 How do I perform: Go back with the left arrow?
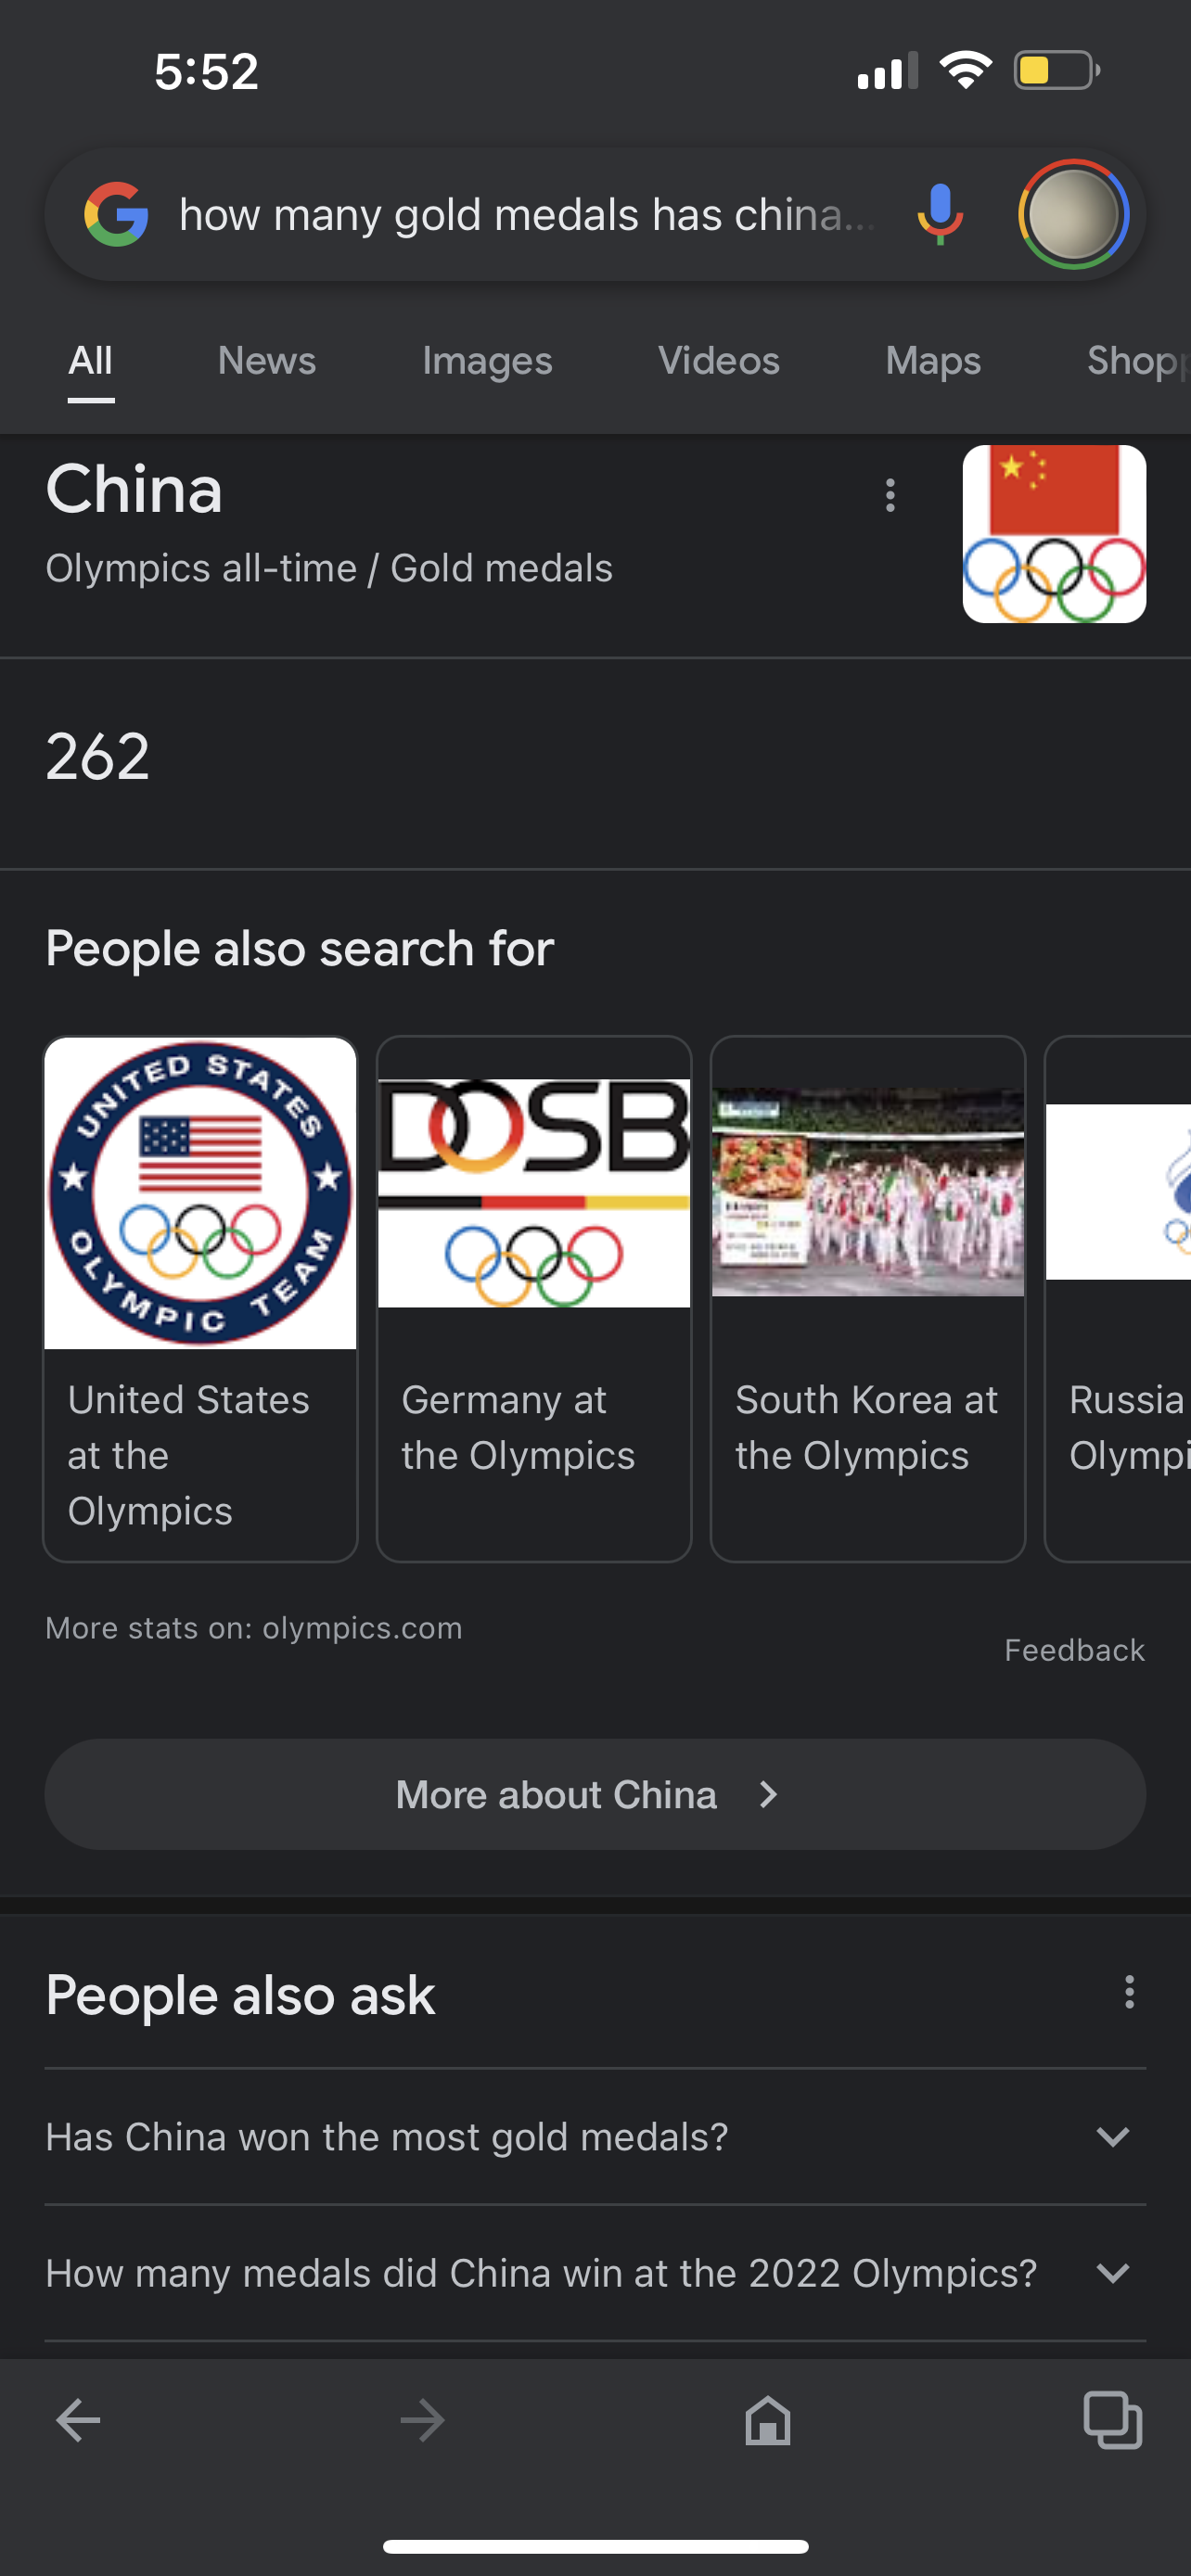pyautogui.click(x=78, y=2421)
